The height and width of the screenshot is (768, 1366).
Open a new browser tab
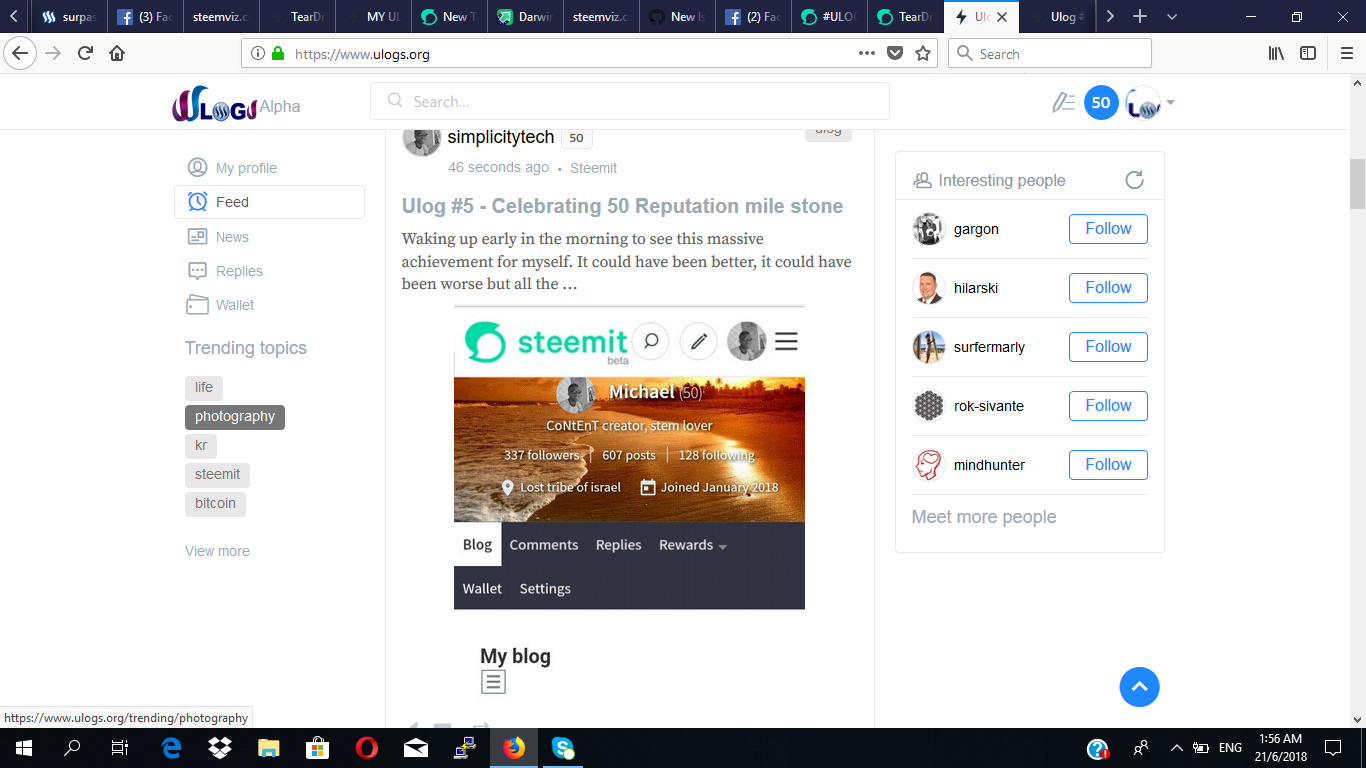pyautogui.click(x=1140, y=17)
